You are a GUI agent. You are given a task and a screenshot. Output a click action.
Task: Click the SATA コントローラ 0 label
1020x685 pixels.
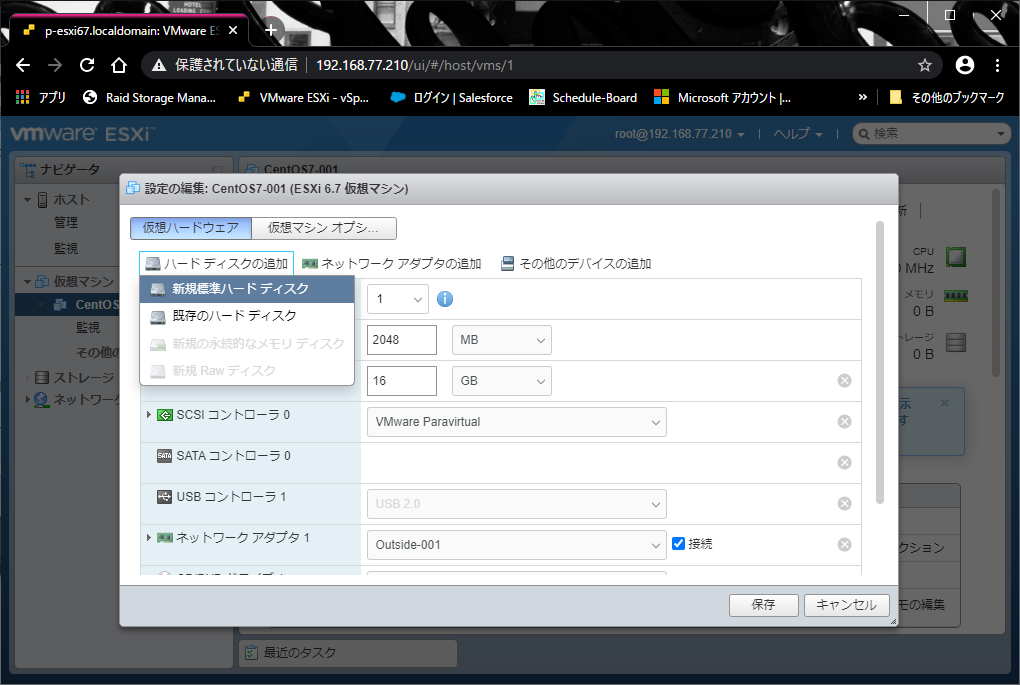point(234,456)
